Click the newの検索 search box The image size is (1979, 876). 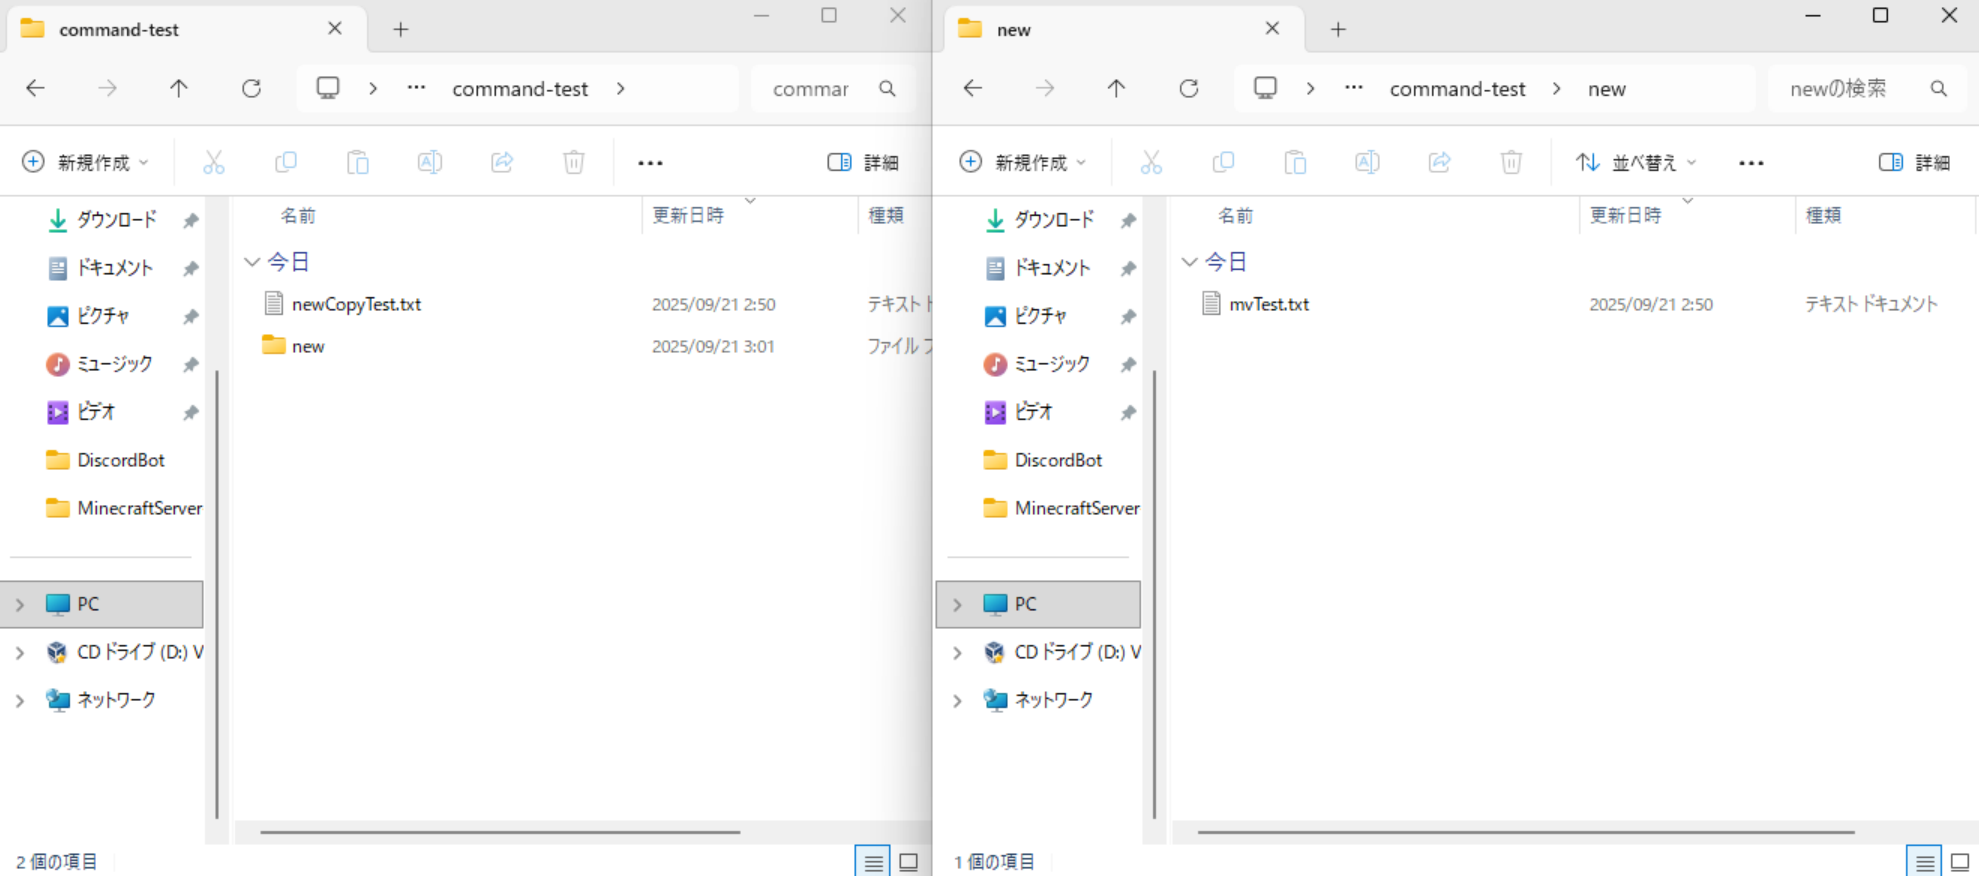[x=1838, y=89]
